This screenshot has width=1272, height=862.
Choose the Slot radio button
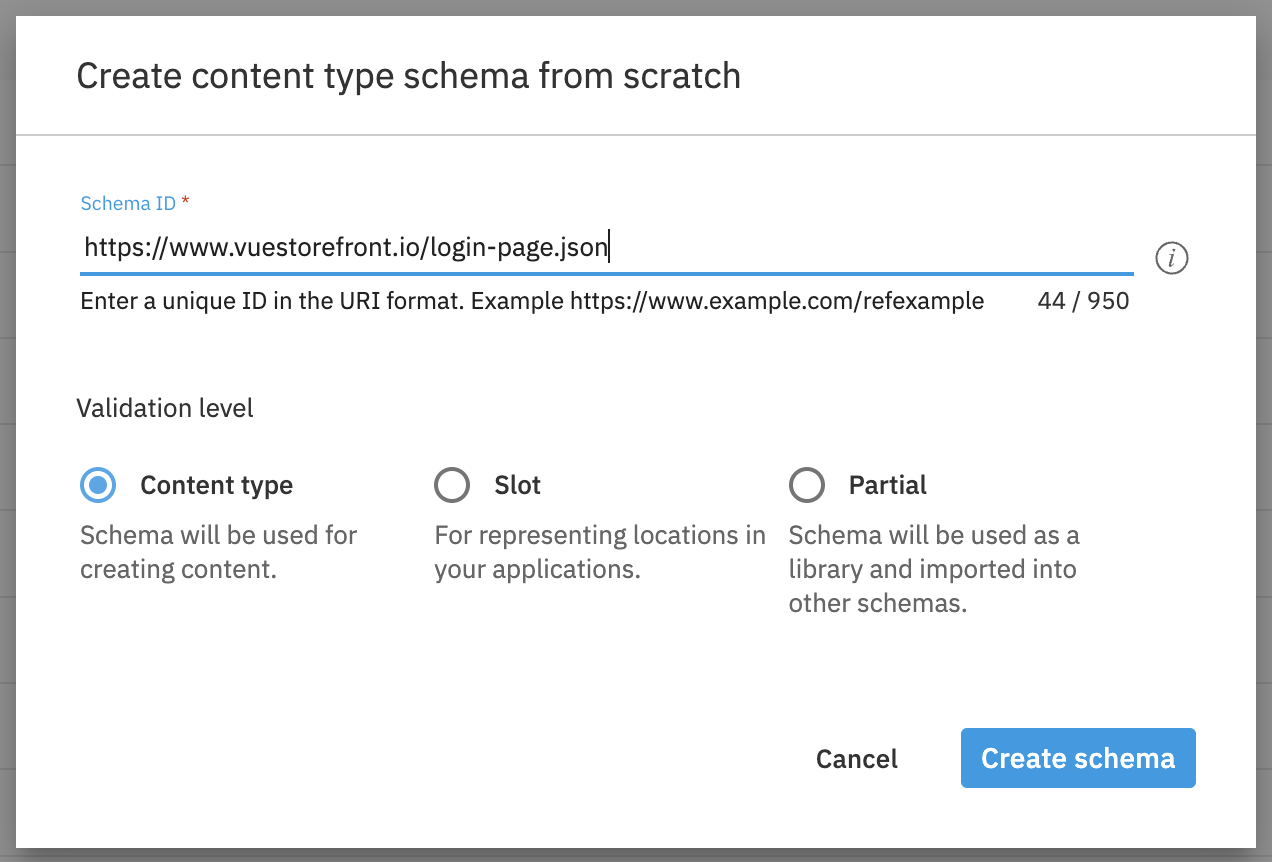point(452,485)
